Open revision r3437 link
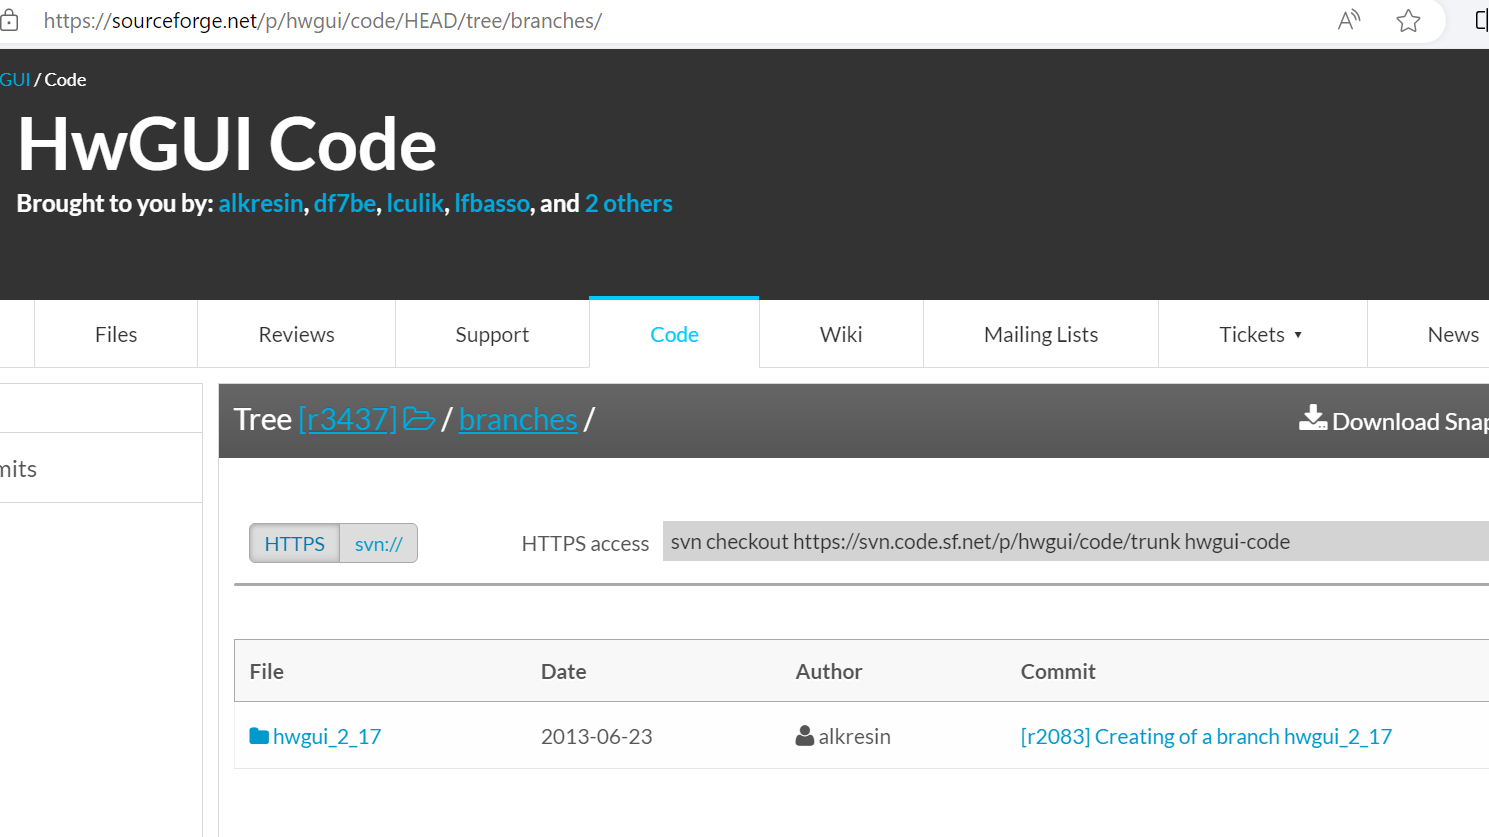 [x=348, y=419]
